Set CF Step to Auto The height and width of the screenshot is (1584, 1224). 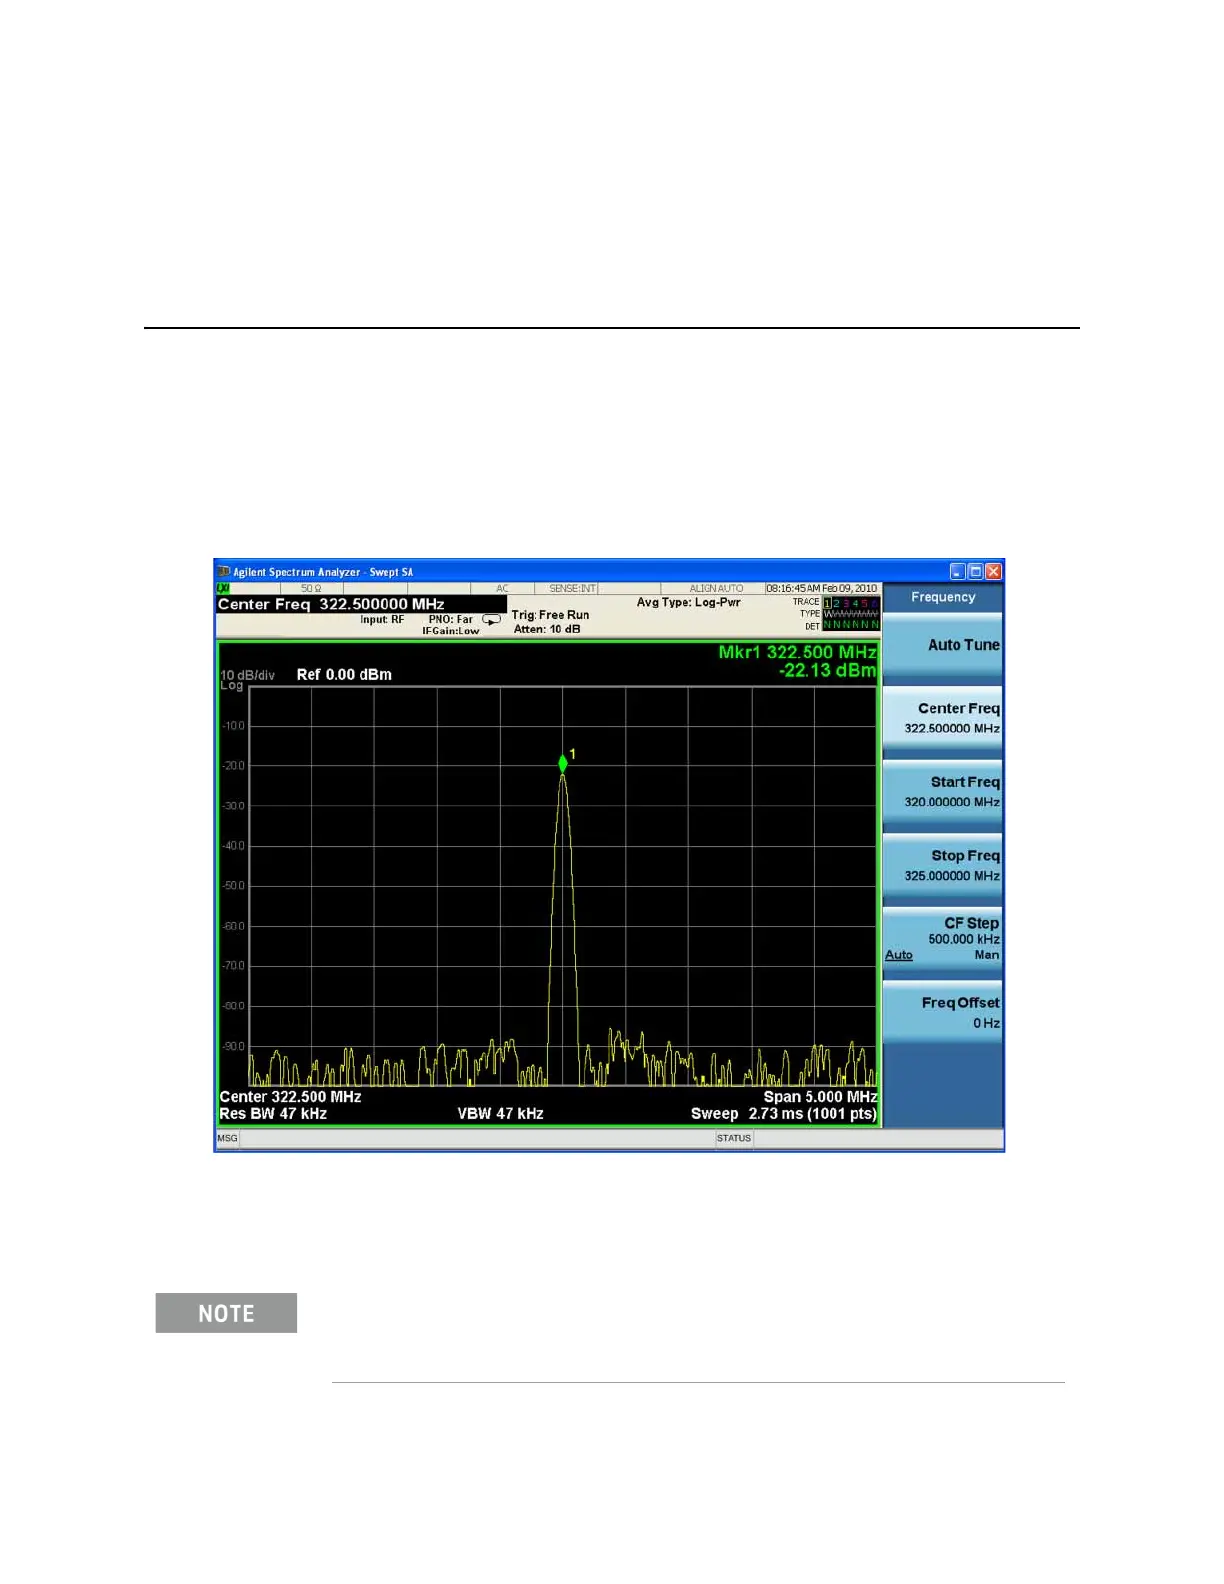point(899,955)
